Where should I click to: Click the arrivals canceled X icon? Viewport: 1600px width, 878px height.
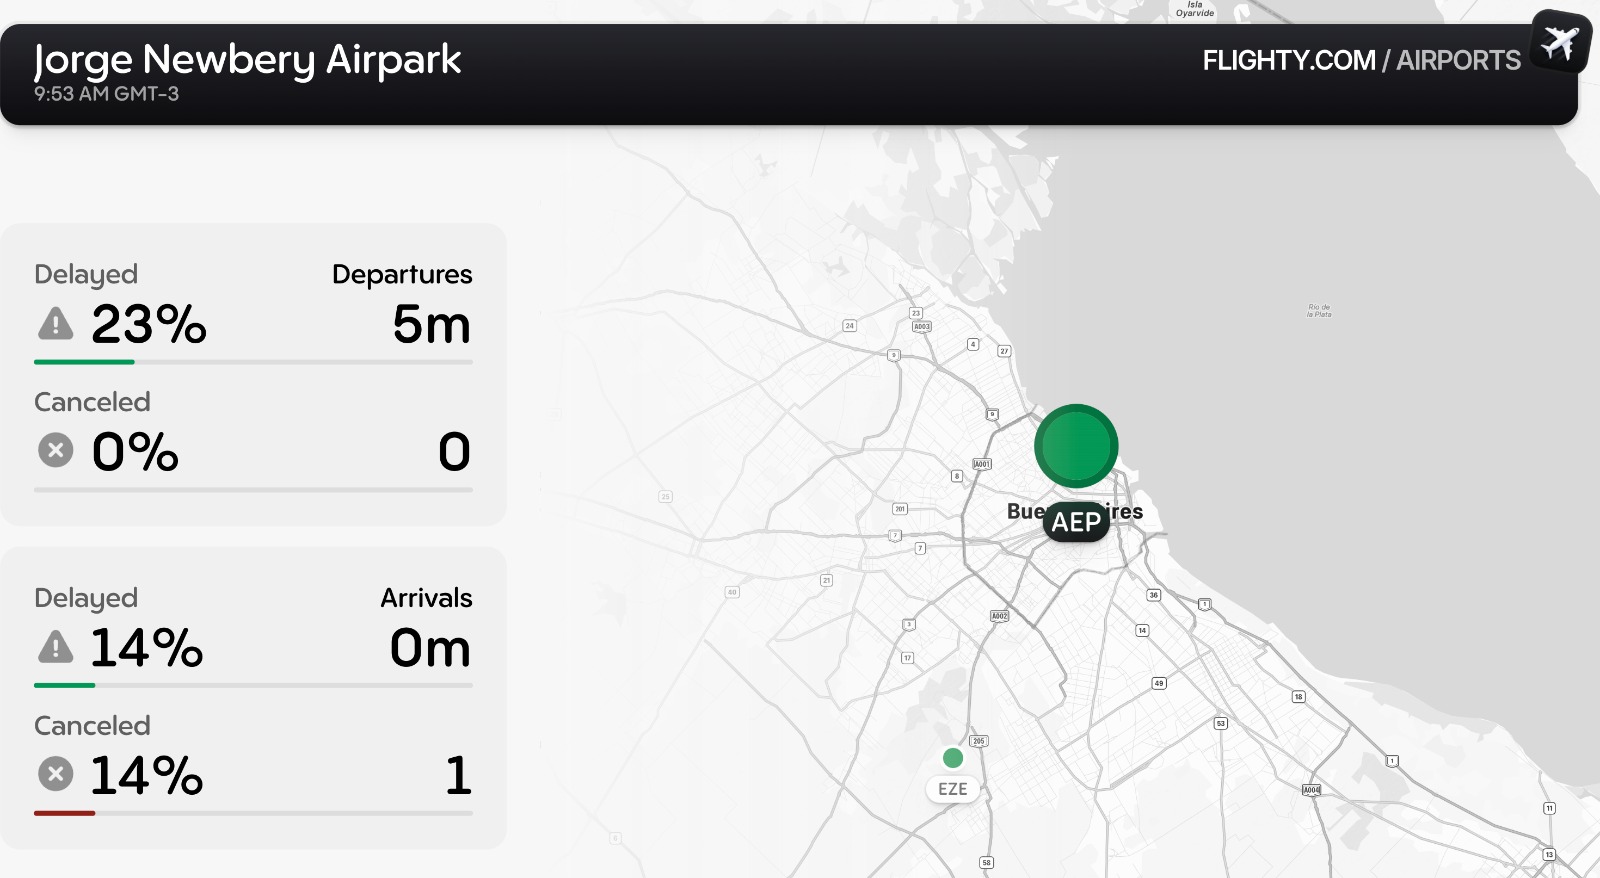(56, 774)
